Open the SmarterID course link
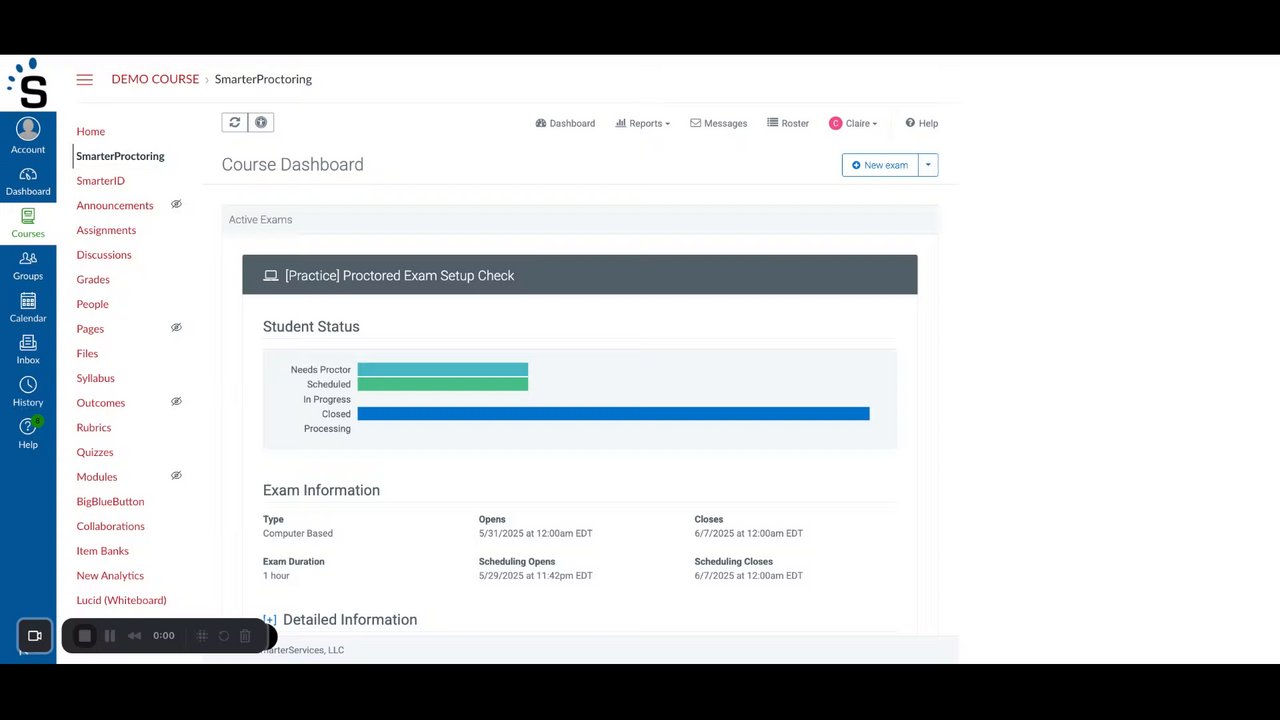This screenshot has width=1280, height=720. [x=101, y=181]
